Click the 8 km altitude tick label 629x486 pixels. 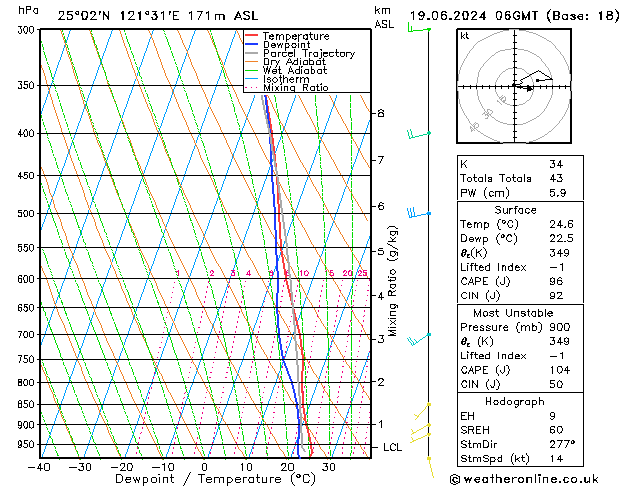pyautogui.click(x=381, y=113)
